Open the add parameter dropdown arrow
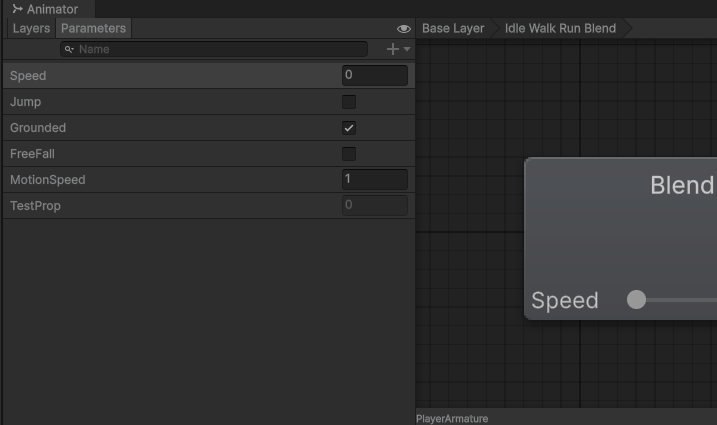Image resolution: width=717 pixels, height=425 pixels. (407, 49)
